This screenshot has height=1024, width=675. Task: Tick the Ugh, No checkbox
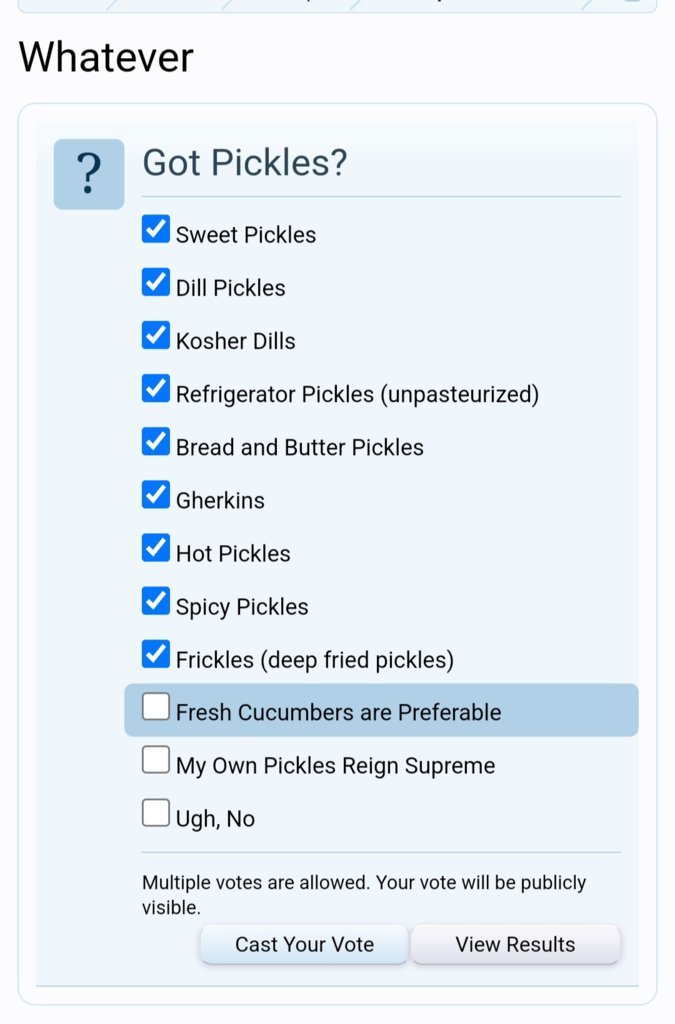tap(155, 813)
